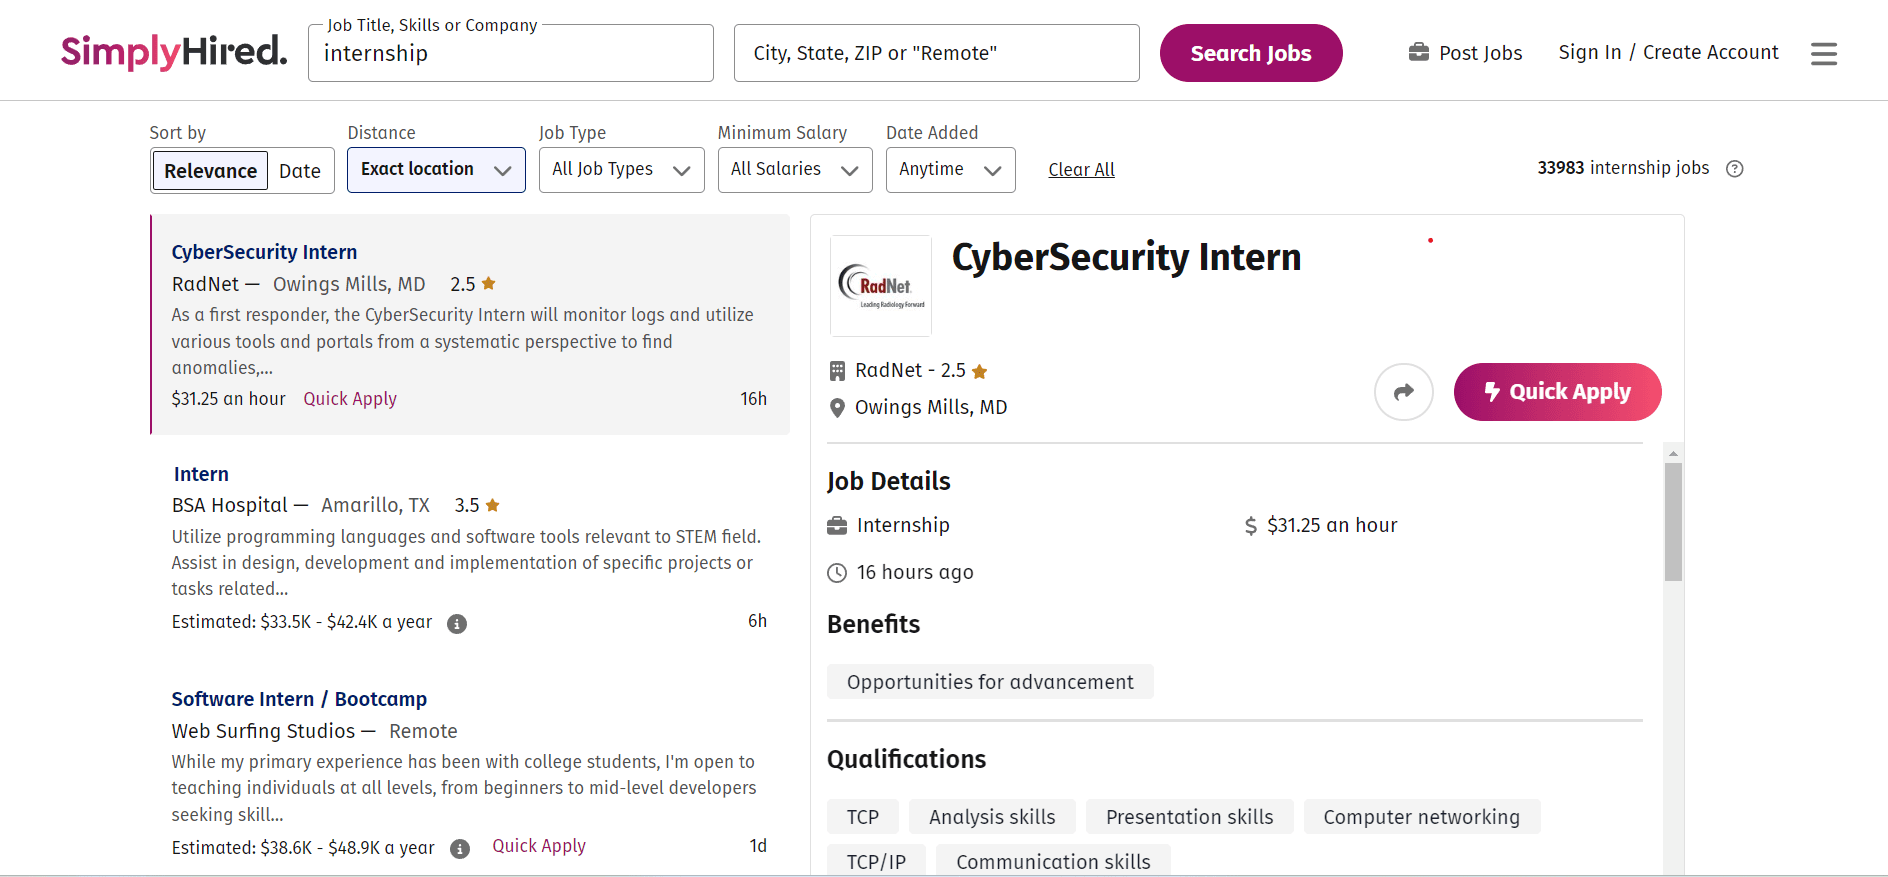This screenshot has width=1888, height=877.
Task: Click info icon beside BSA Hospital salary estimate
Action: pos(457,624)
